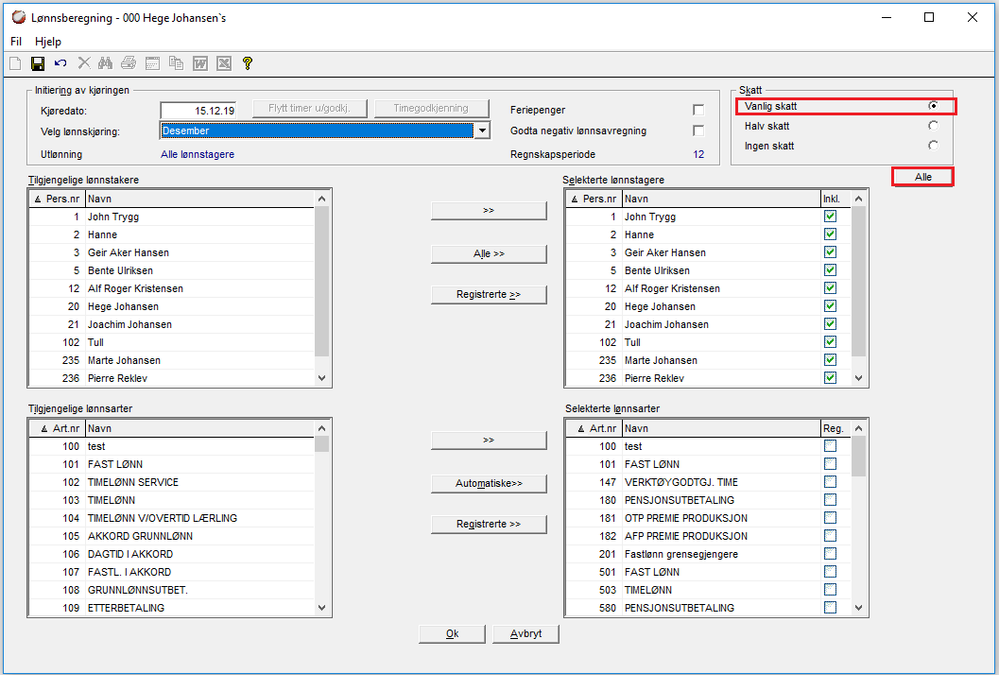Click the new blank document icon

point(15,63)
